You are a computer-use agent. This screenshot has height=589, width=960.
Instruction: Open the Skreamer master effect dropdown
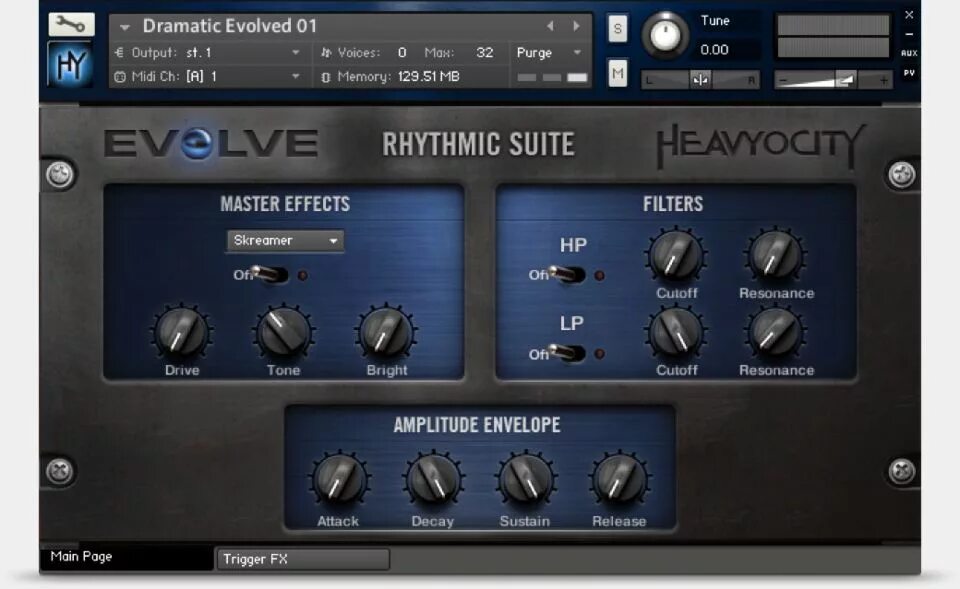click(x=285, y=241)
